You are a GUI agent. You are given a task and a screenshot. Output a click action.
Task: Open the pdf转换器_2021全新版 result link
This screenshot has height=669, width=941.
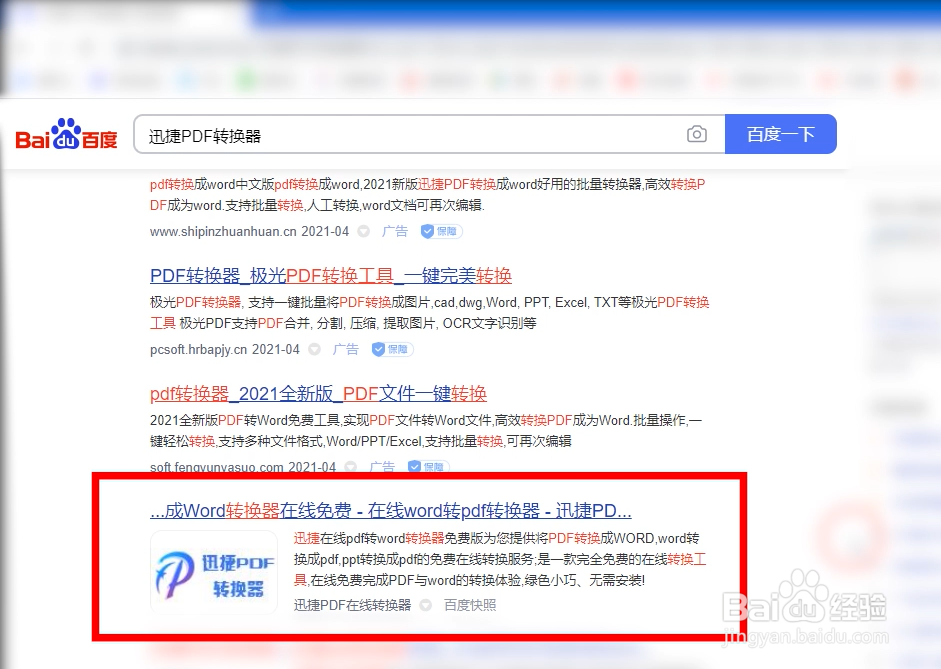(317, 394)
